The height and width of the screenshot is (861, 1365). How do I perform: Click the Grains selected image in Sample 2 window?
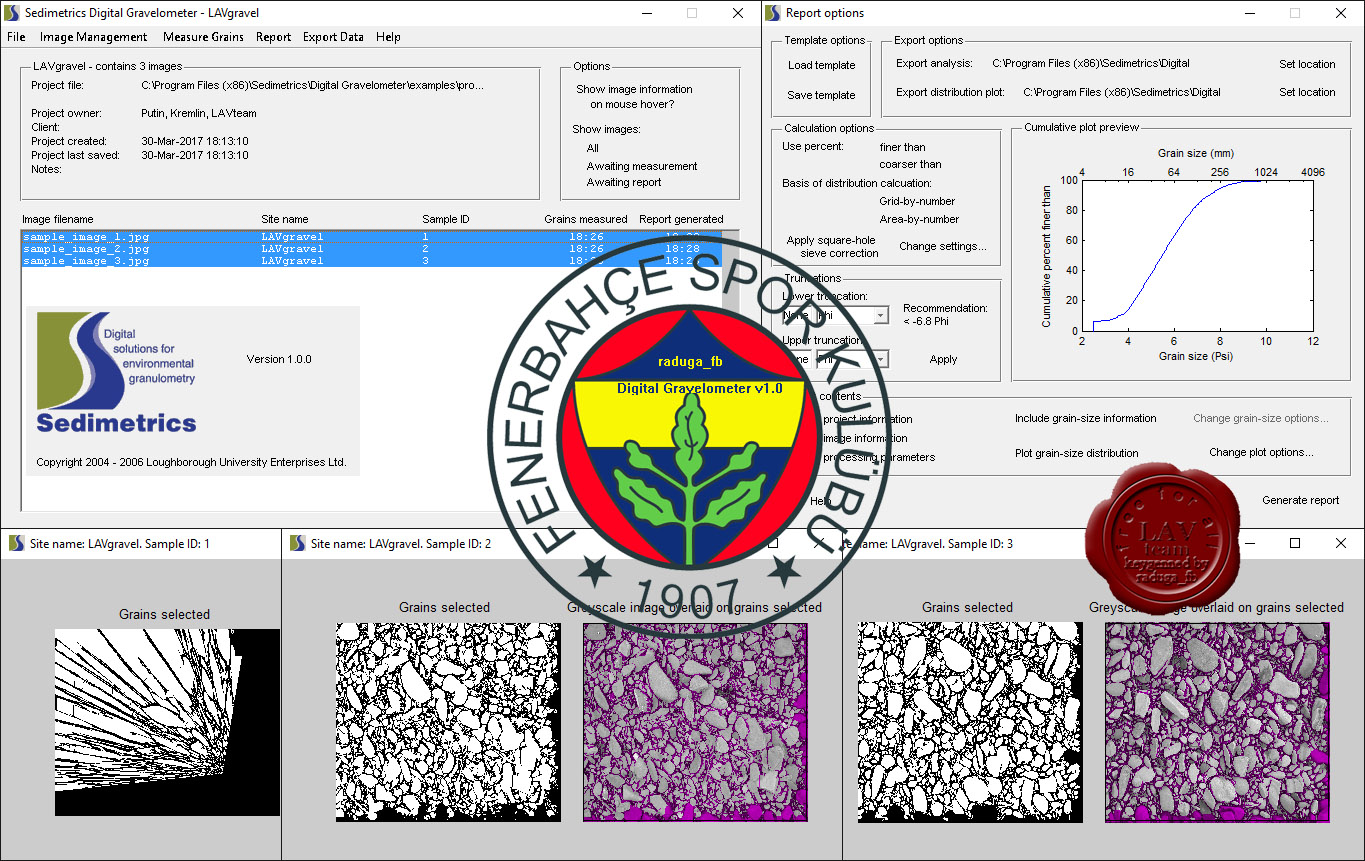tap(448, 722)
